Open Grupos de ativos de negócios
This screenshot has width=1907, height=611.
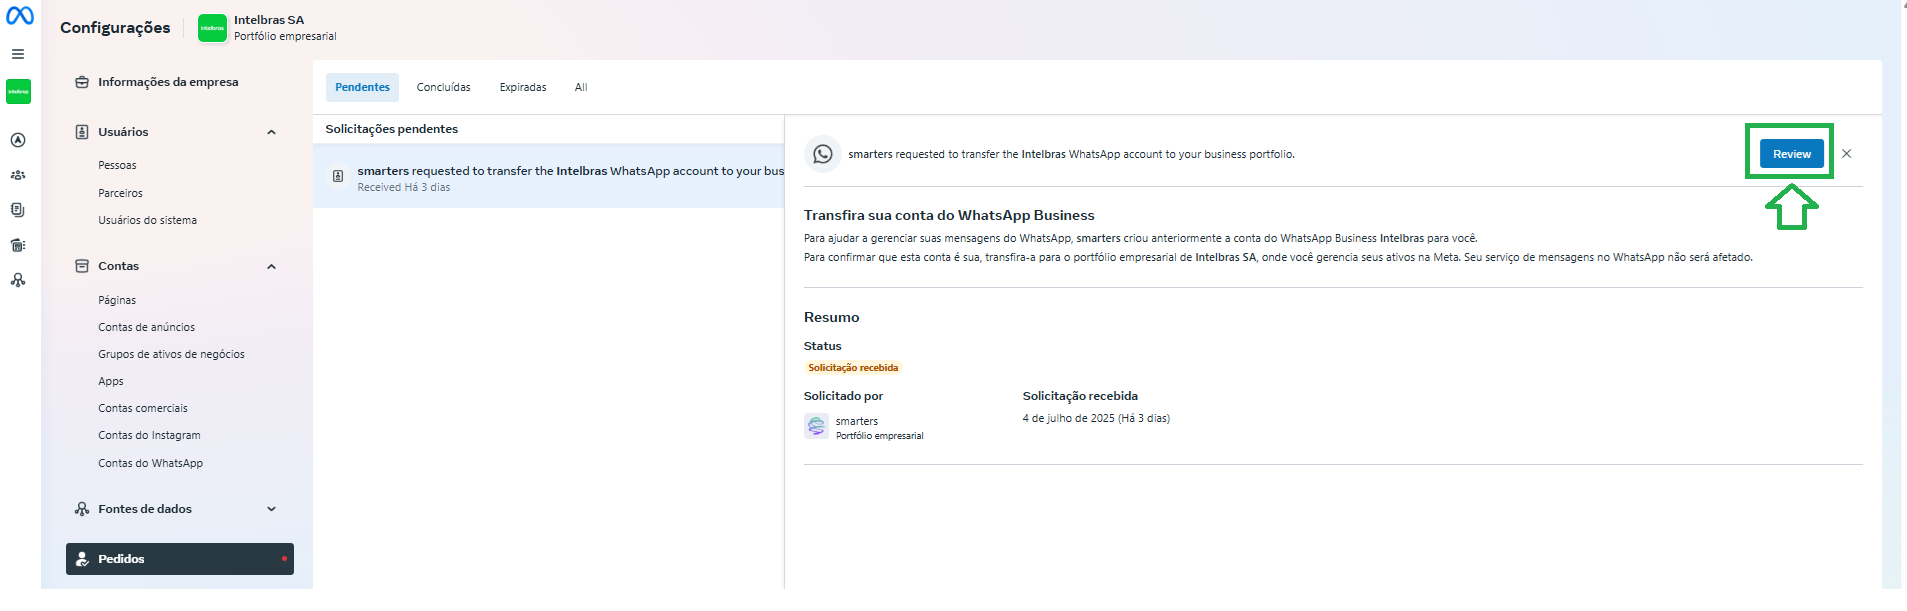[171, 354]
